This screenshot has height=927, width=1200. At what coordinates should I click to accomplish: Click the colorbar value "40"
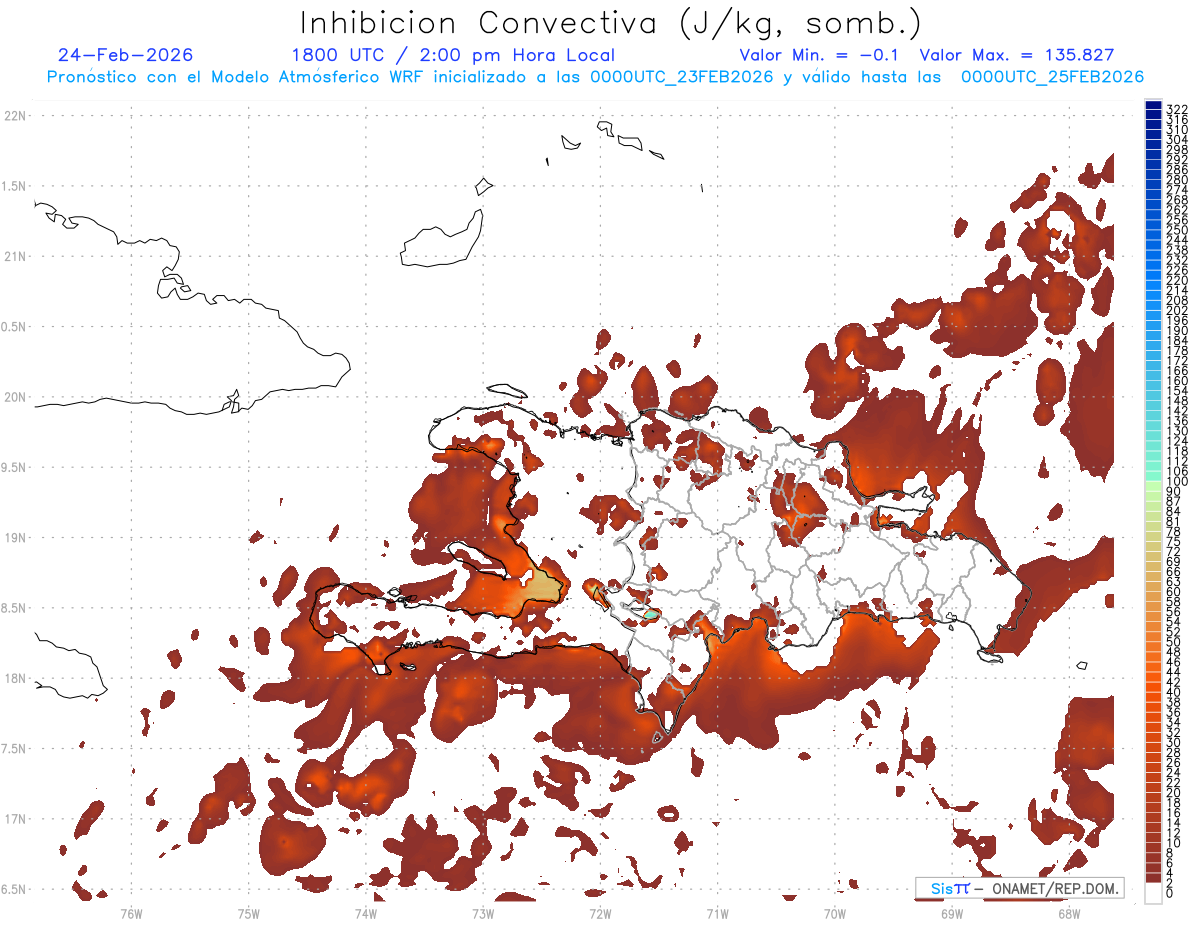coord(1174,692)
